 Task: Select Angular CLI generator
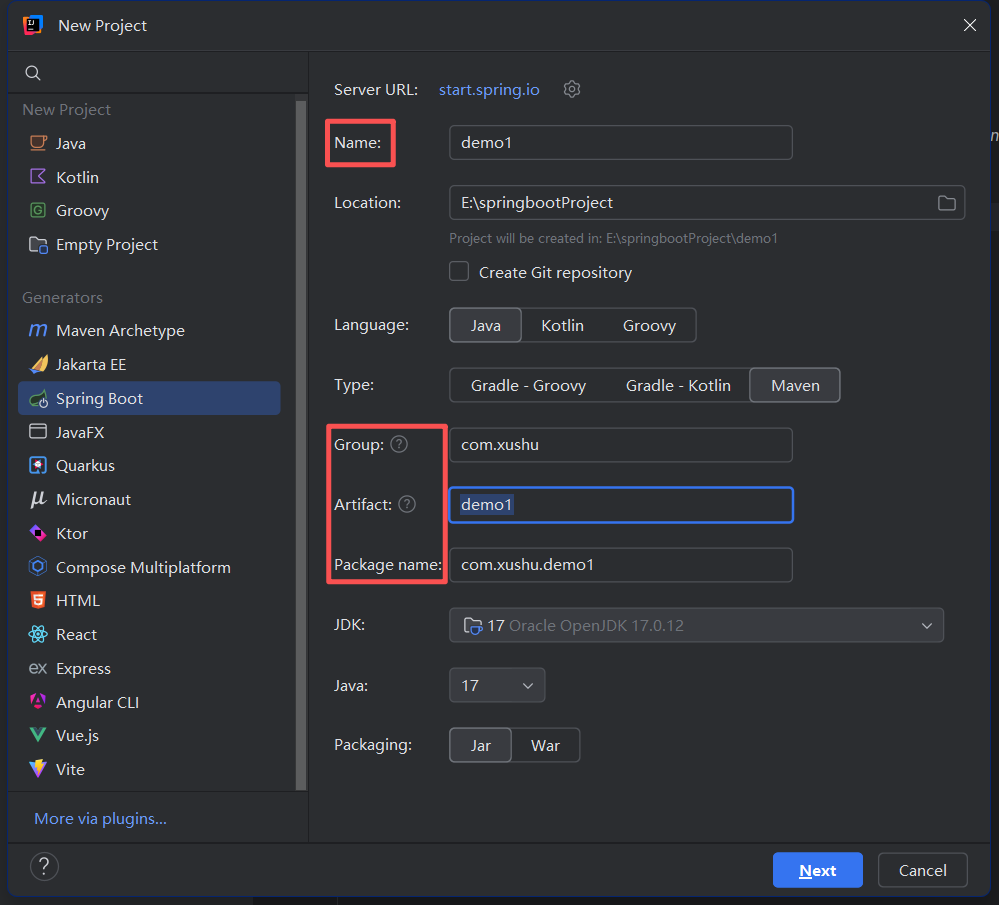tap(149, 702)
